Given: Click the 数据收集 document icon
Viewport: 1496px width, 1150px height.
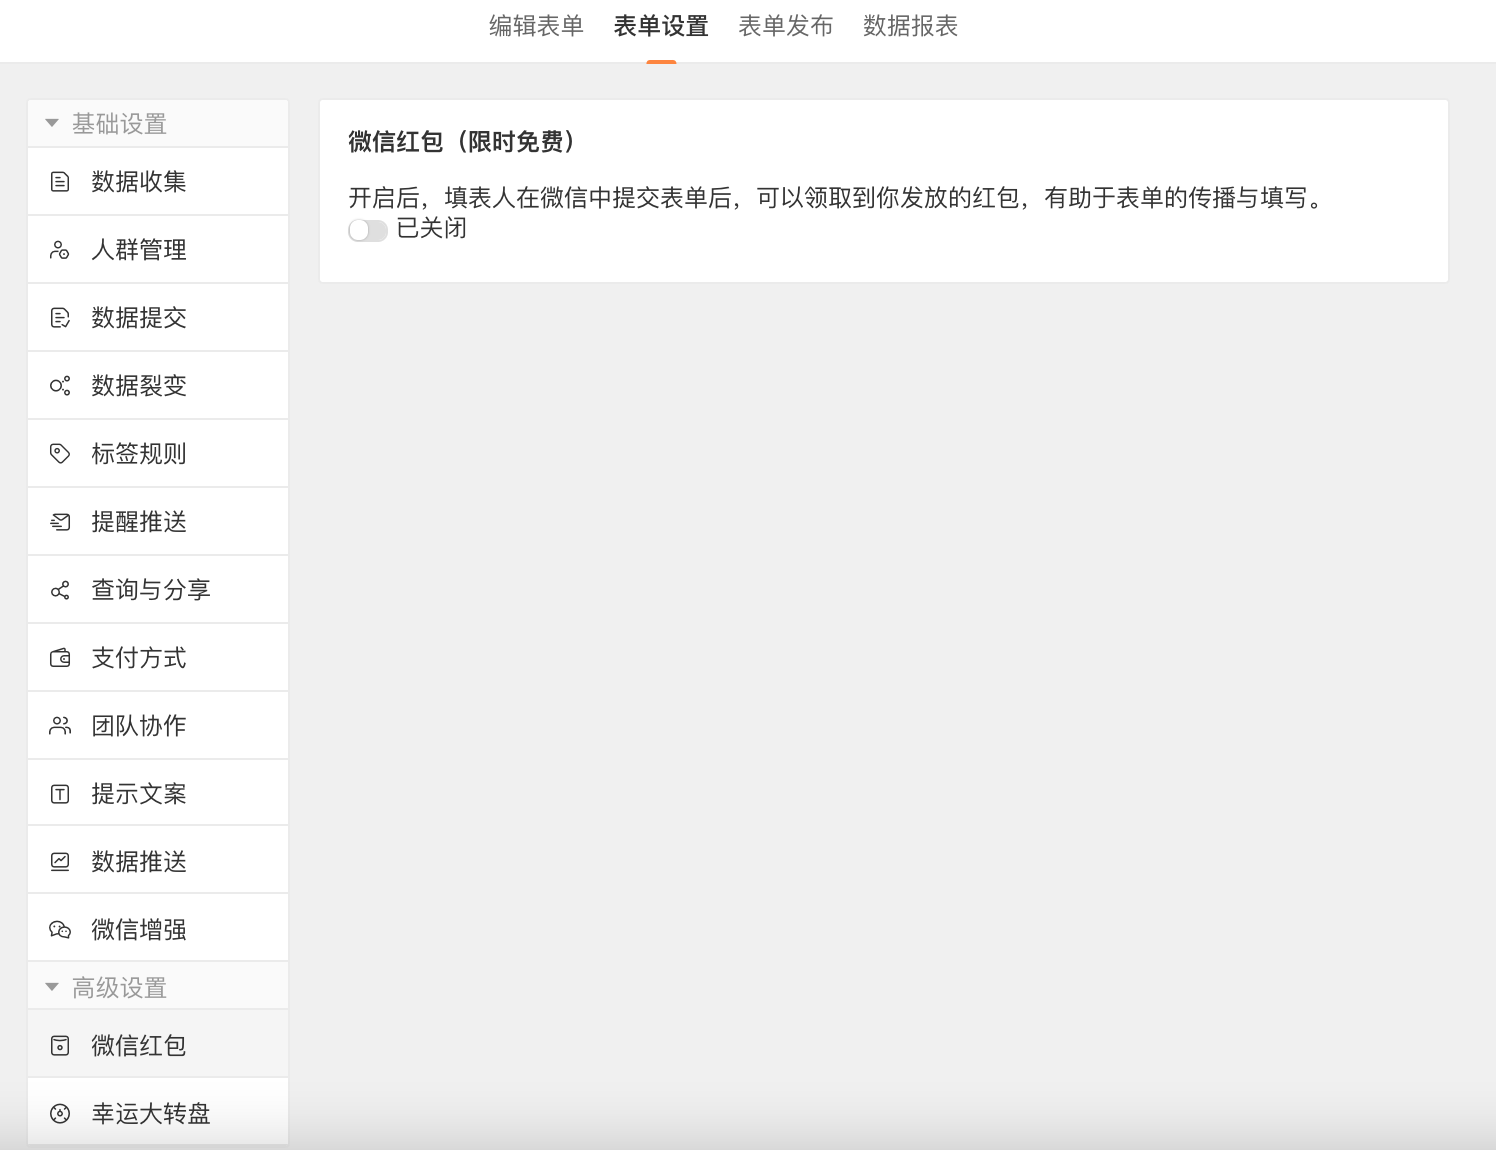Looking at the screenshot, I should coord(60,182).
